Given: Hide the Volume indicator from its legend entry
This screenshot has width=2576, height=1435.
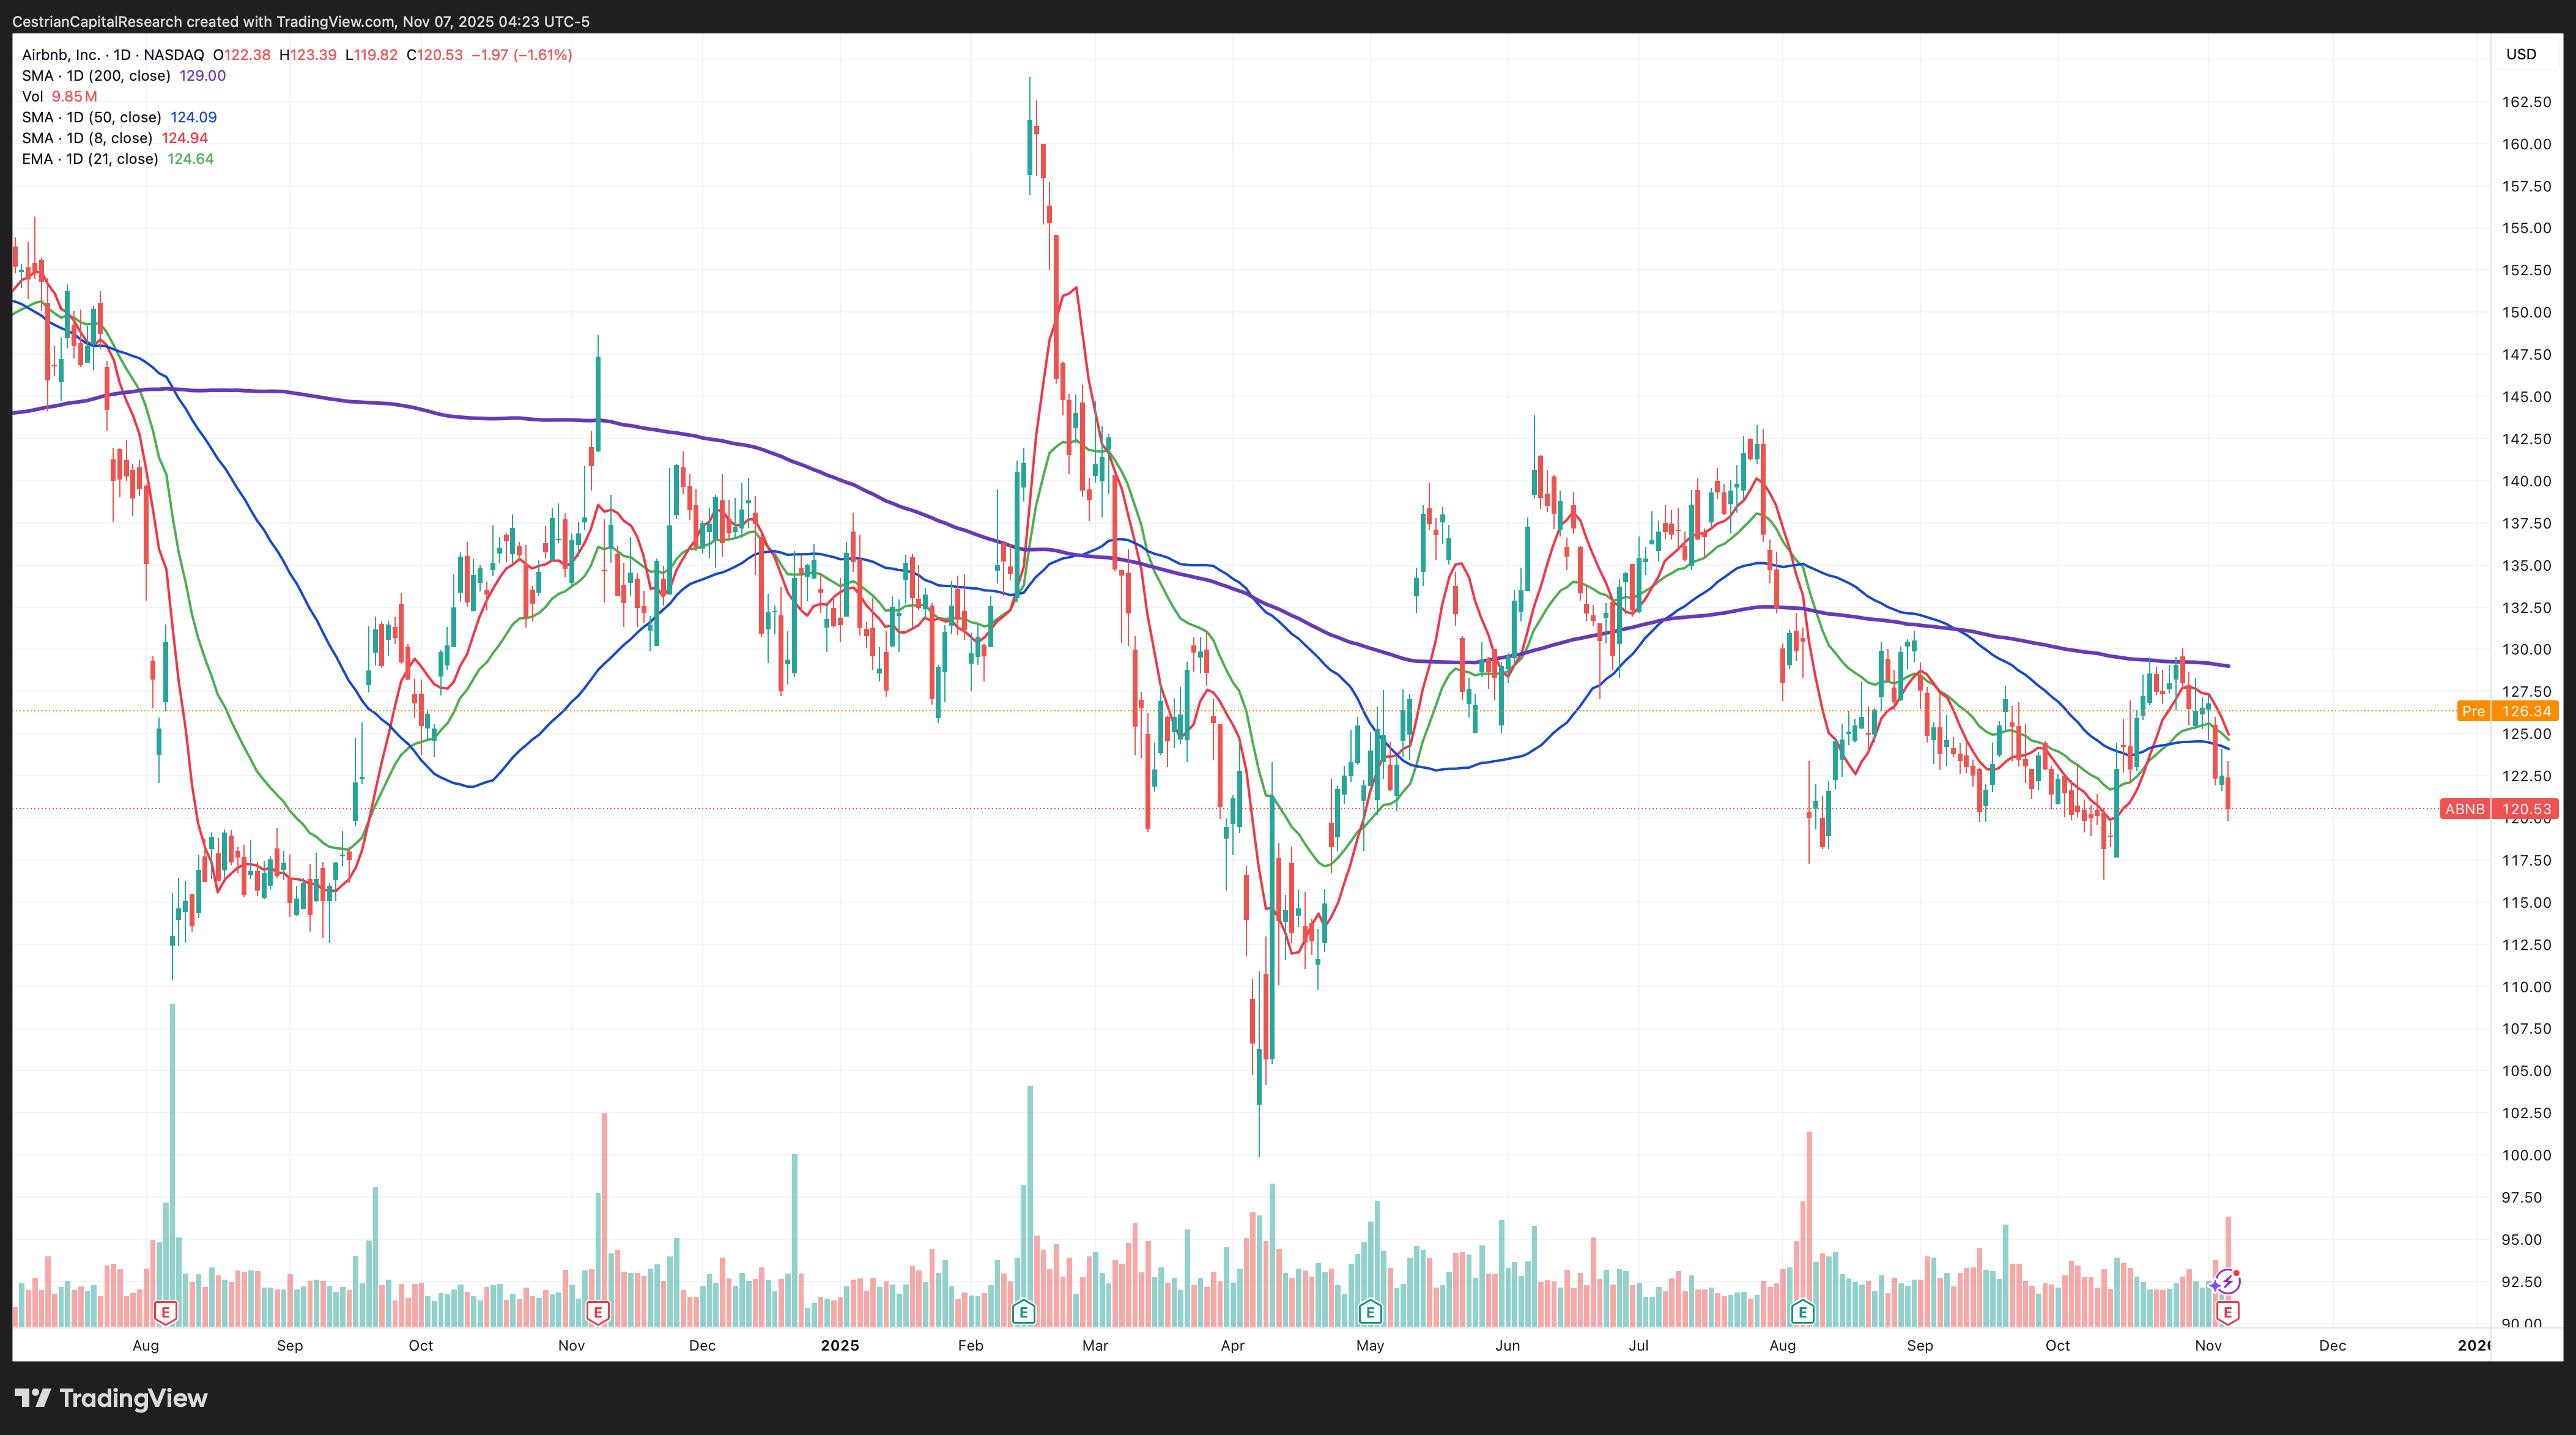Looking at the screenshot, I should pos(33,96).
